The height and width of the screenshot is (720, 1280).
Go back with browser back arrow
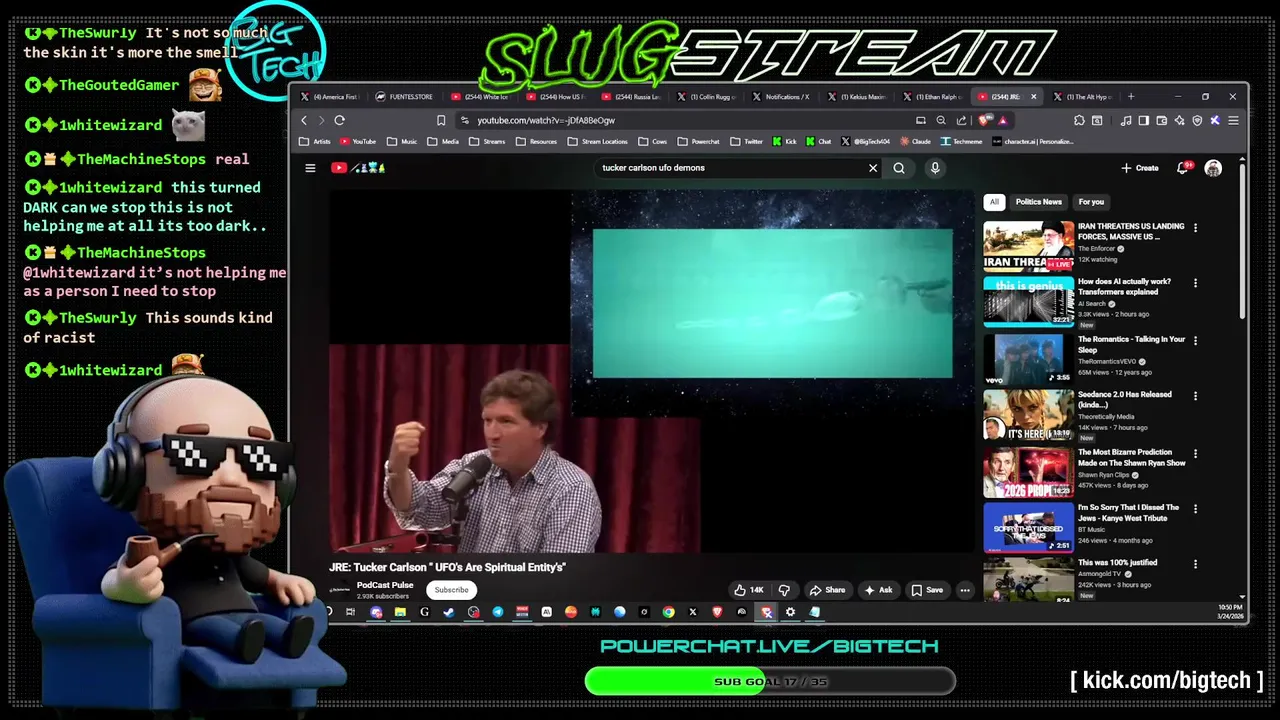(x=305, y=120)
